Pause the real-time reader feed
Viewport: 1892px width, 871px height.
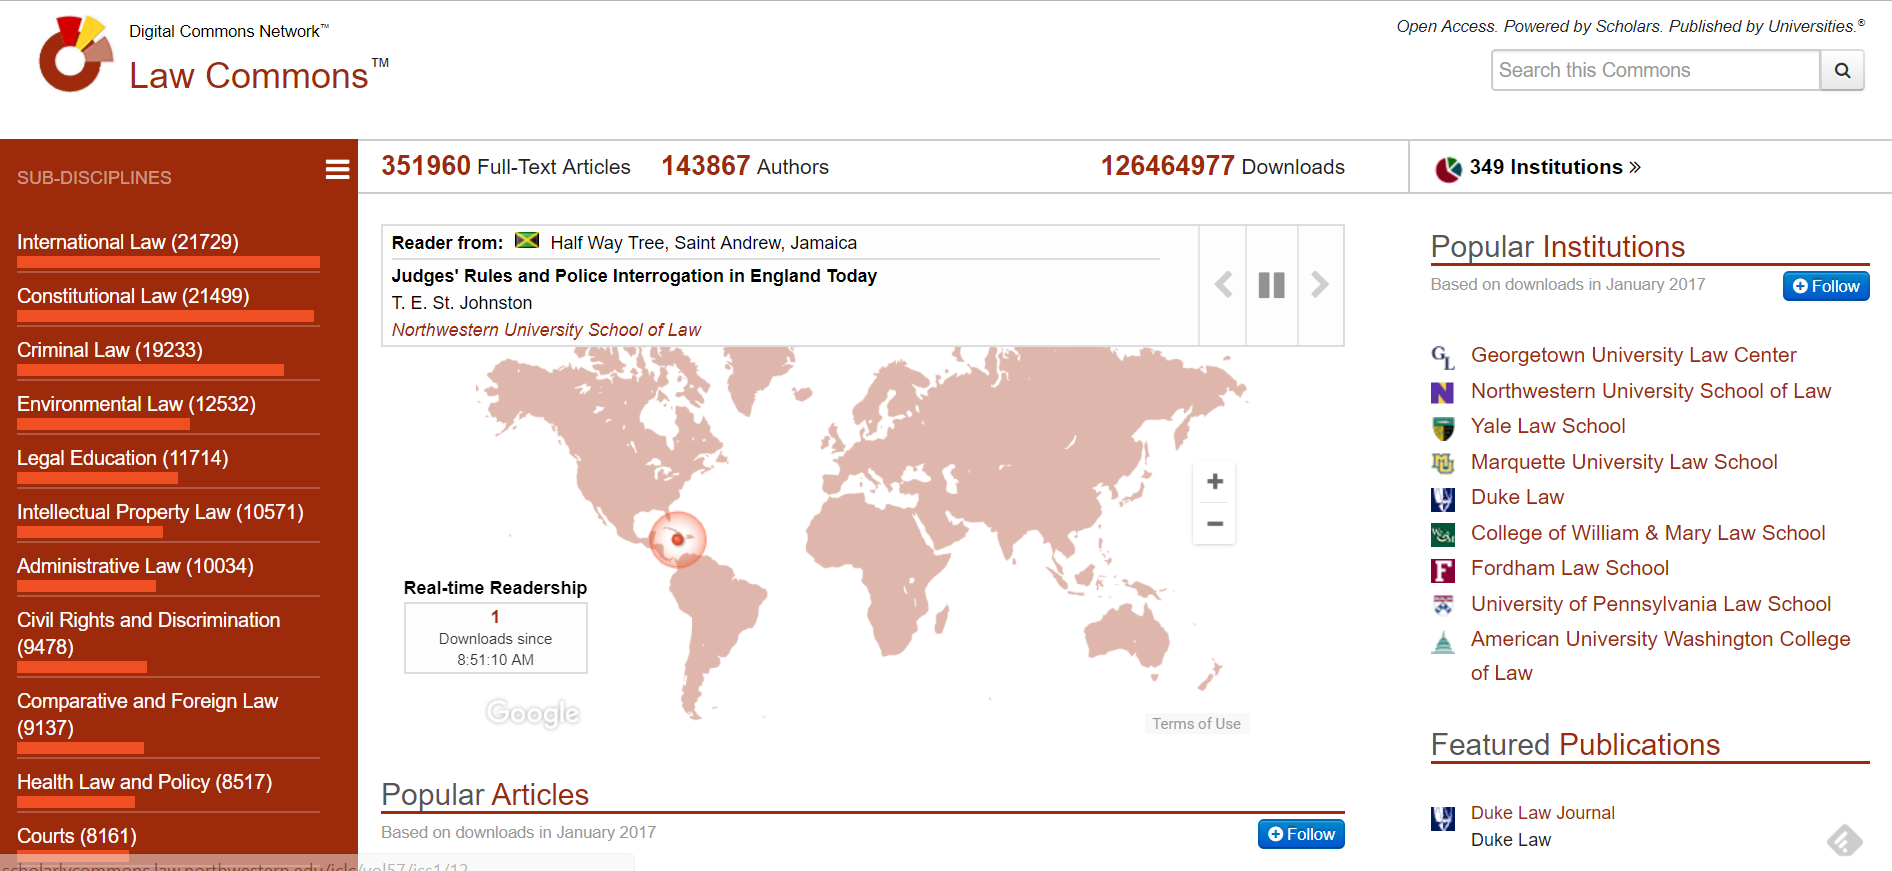[1271, 285]
